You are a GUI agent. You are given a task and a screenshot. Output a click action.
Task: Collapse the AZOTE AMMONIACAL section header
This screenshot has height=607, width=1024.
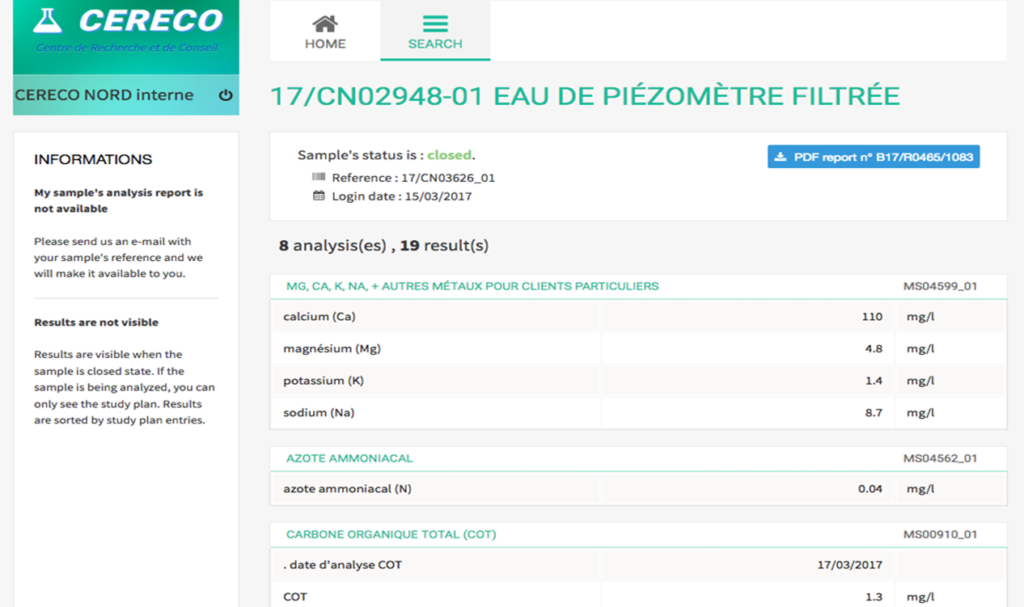(347, 457)
